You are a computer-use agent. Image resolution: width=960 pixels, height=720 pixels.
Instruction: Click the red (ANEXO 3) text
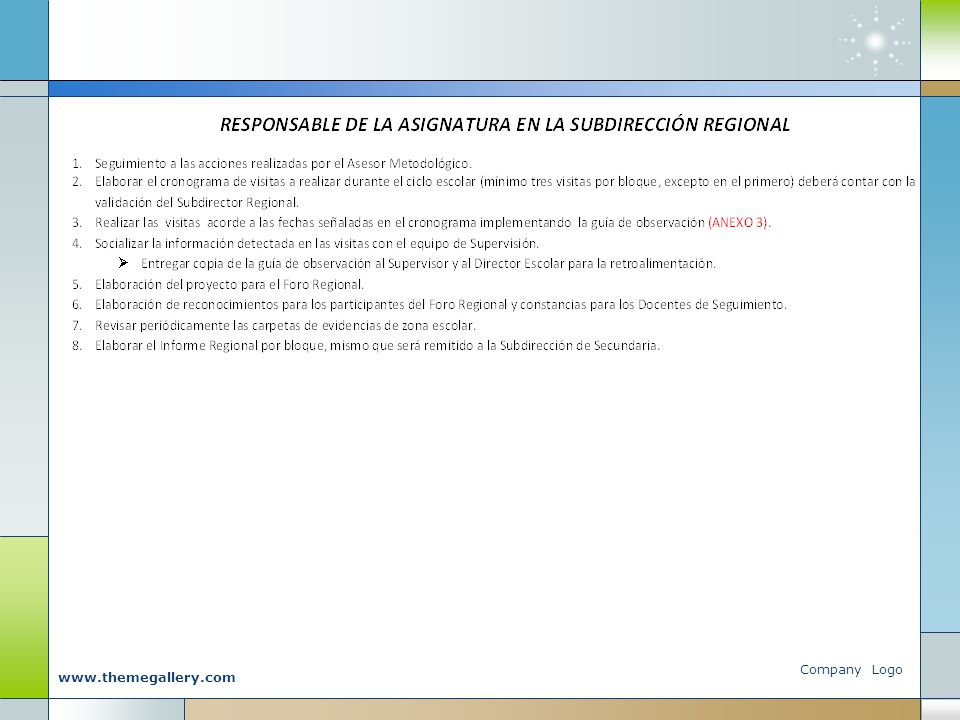pos(739,222)
